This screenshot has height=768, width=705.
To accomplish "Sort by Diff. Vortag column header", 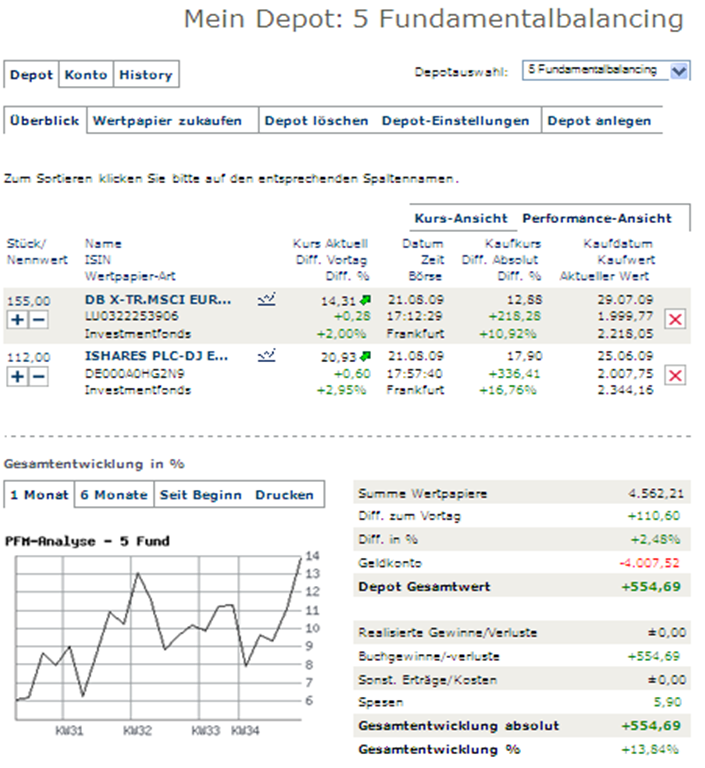I will click(332, 260).
